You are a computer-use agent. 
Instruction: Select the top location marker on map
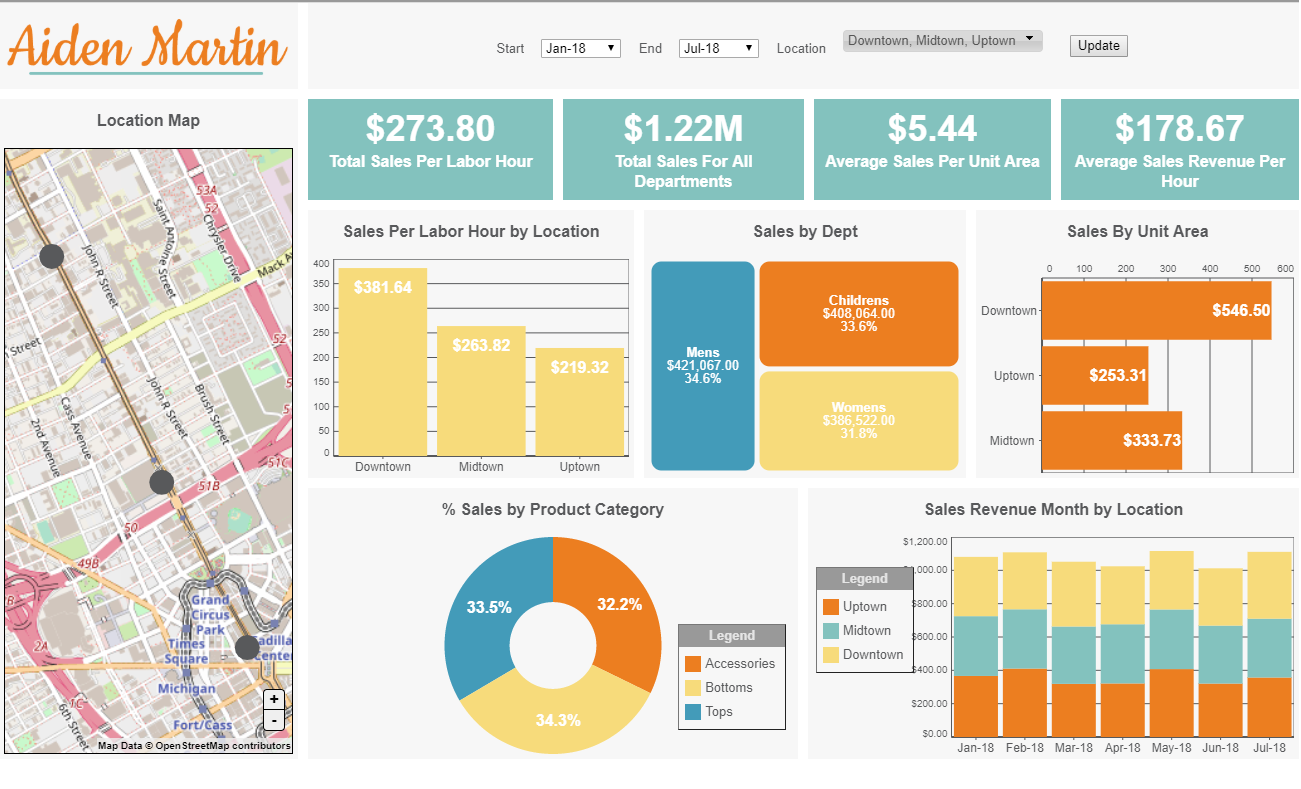click(x=51, y=256)
